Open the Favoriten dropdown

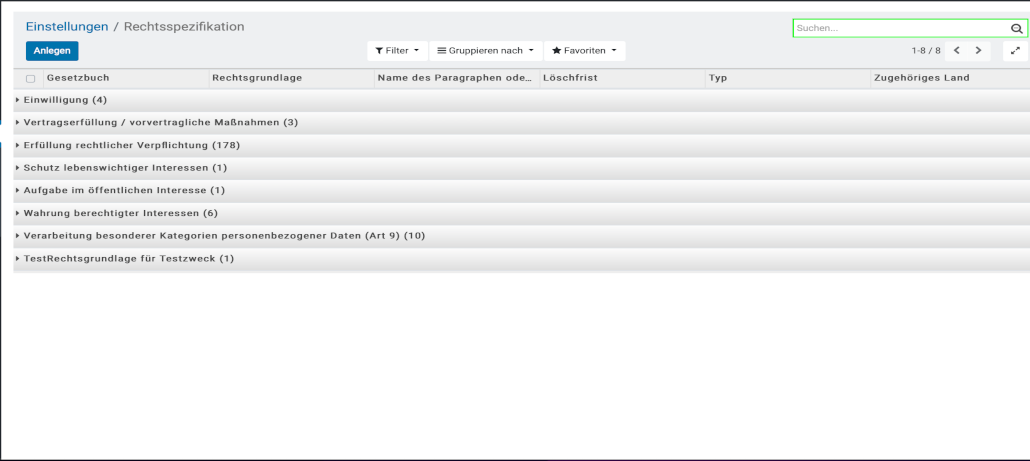tap(584, 50)
